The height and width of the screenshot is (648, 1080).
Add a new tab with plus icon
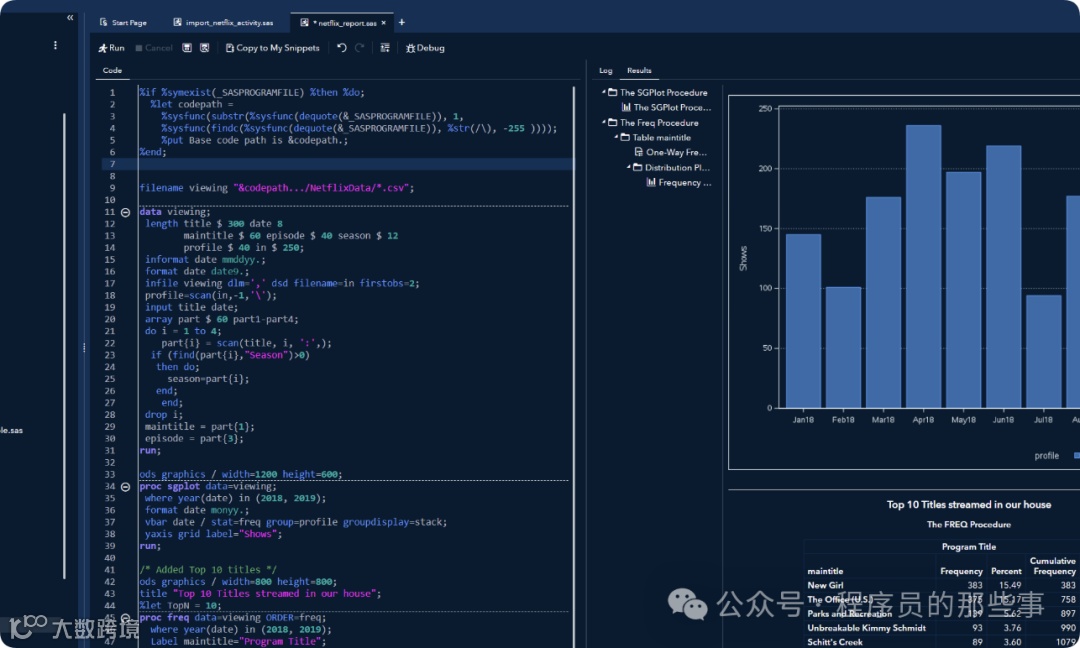[x=402, y=23]
